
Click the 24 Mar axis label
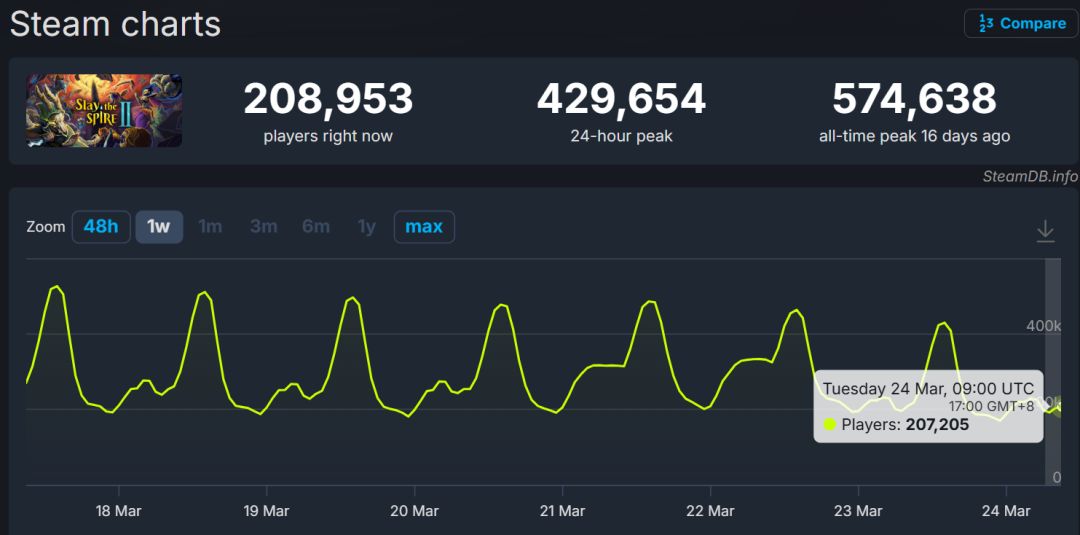pyautogui.click(x=1006, y=511)
